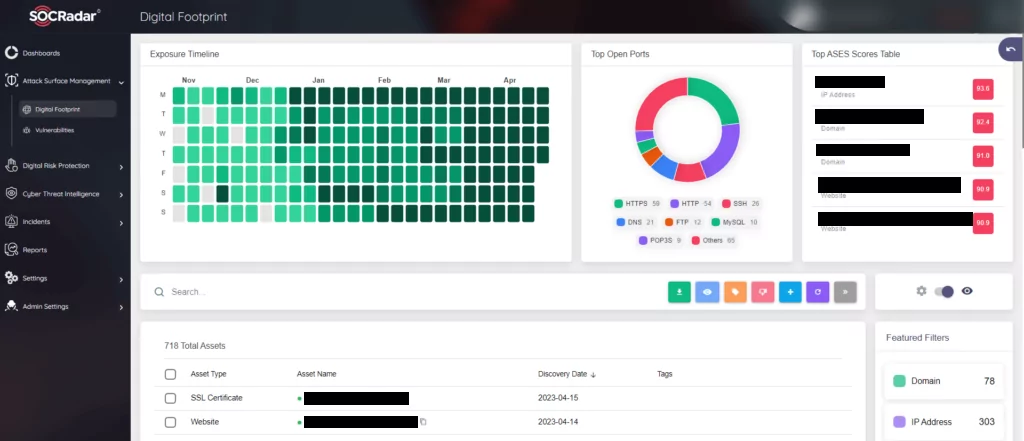
Task: Click the Admin Settings icon in sidebar
Action: click(11, 306)
